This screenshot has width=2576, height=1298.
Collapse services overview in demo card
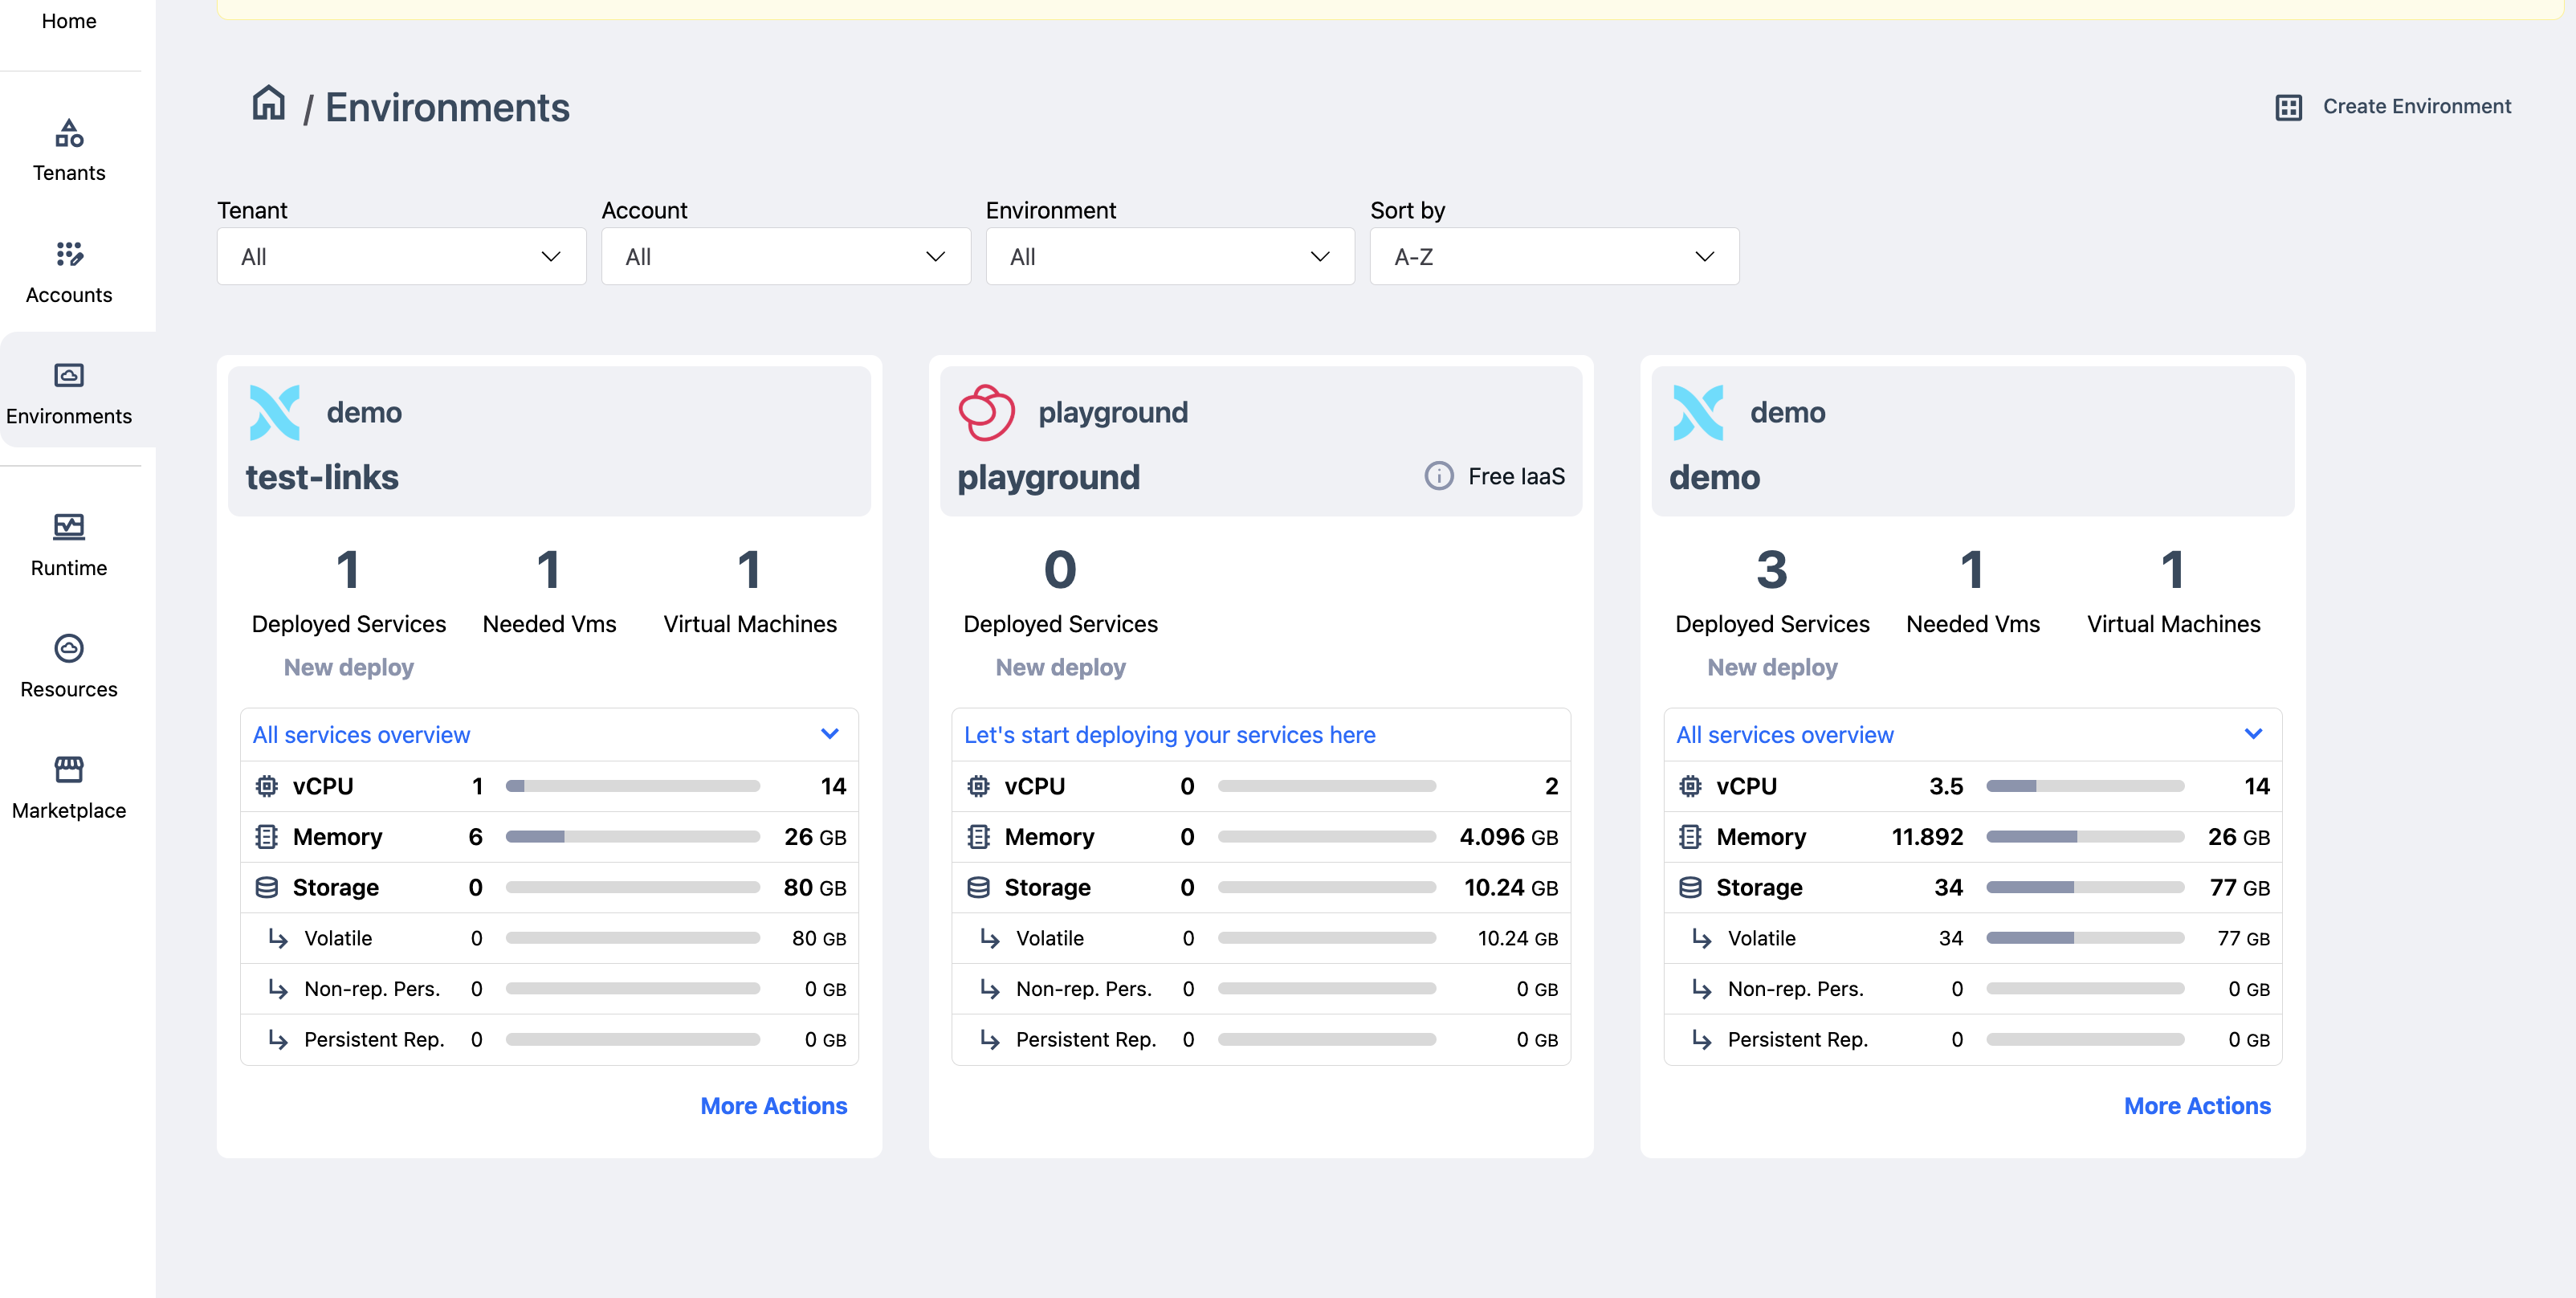(2252, 734)
